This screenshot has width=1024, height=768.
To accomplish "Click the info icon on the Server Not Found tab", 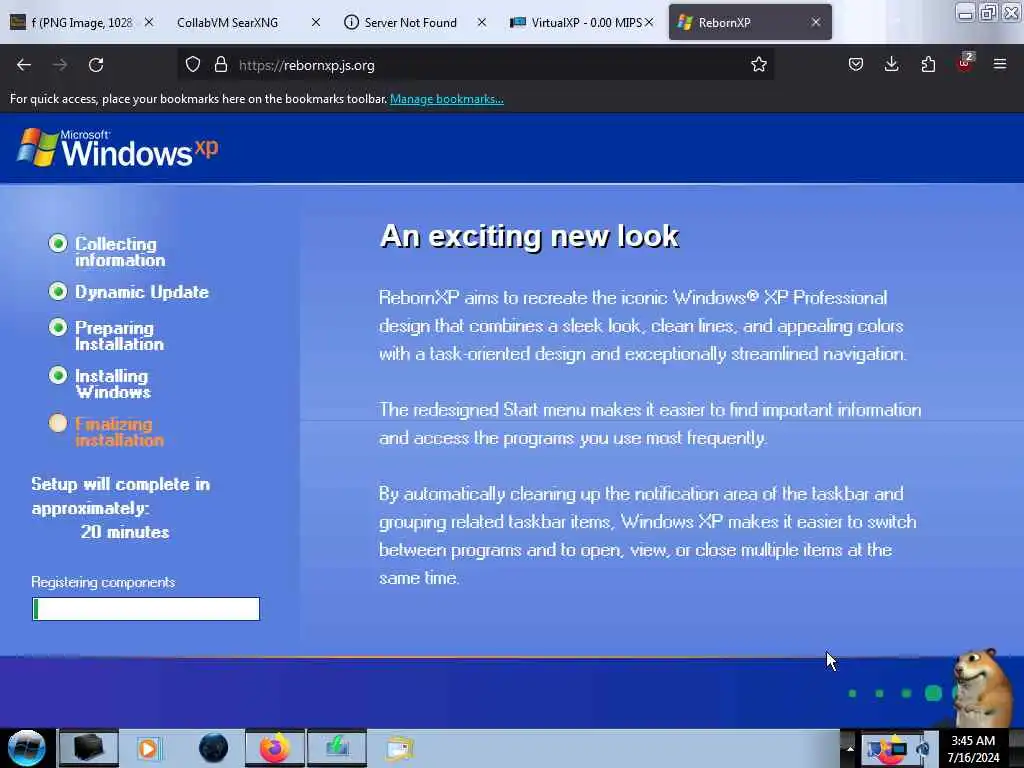I will pos(351,22).
